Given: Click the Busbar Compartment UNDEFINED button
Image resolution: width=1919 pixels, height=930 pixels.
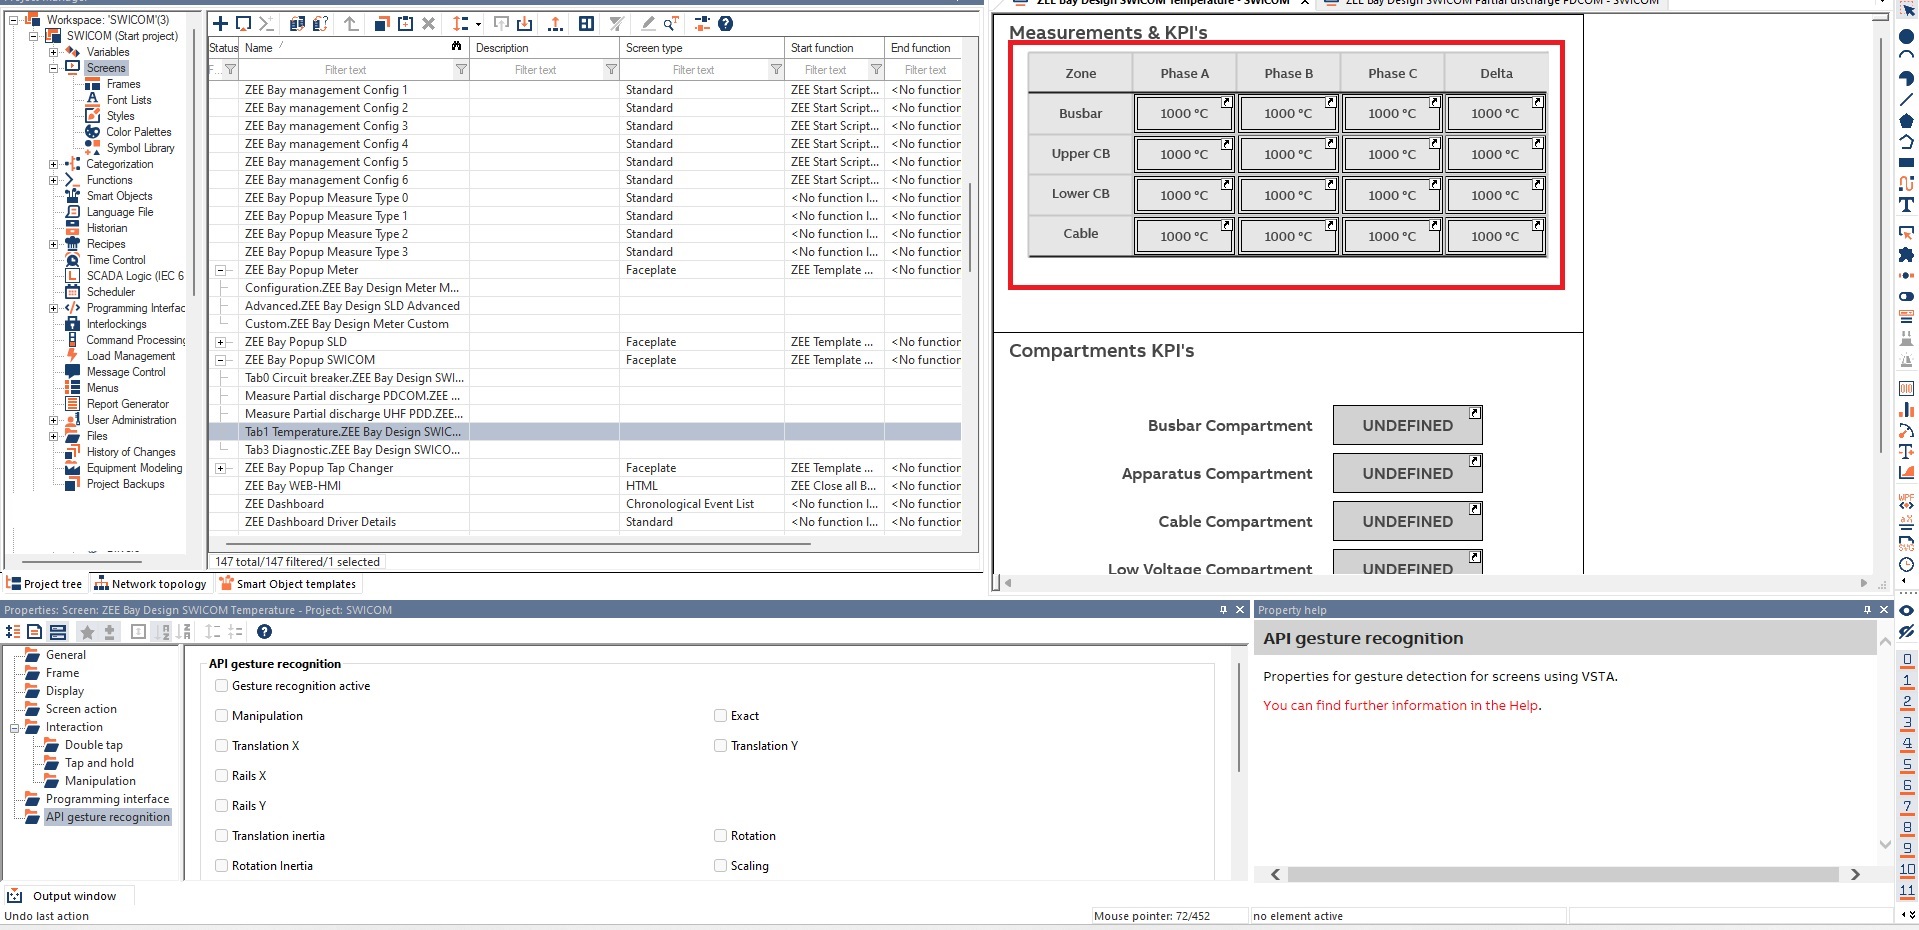Looking at the screenshot, I should tap(1407, 425).
